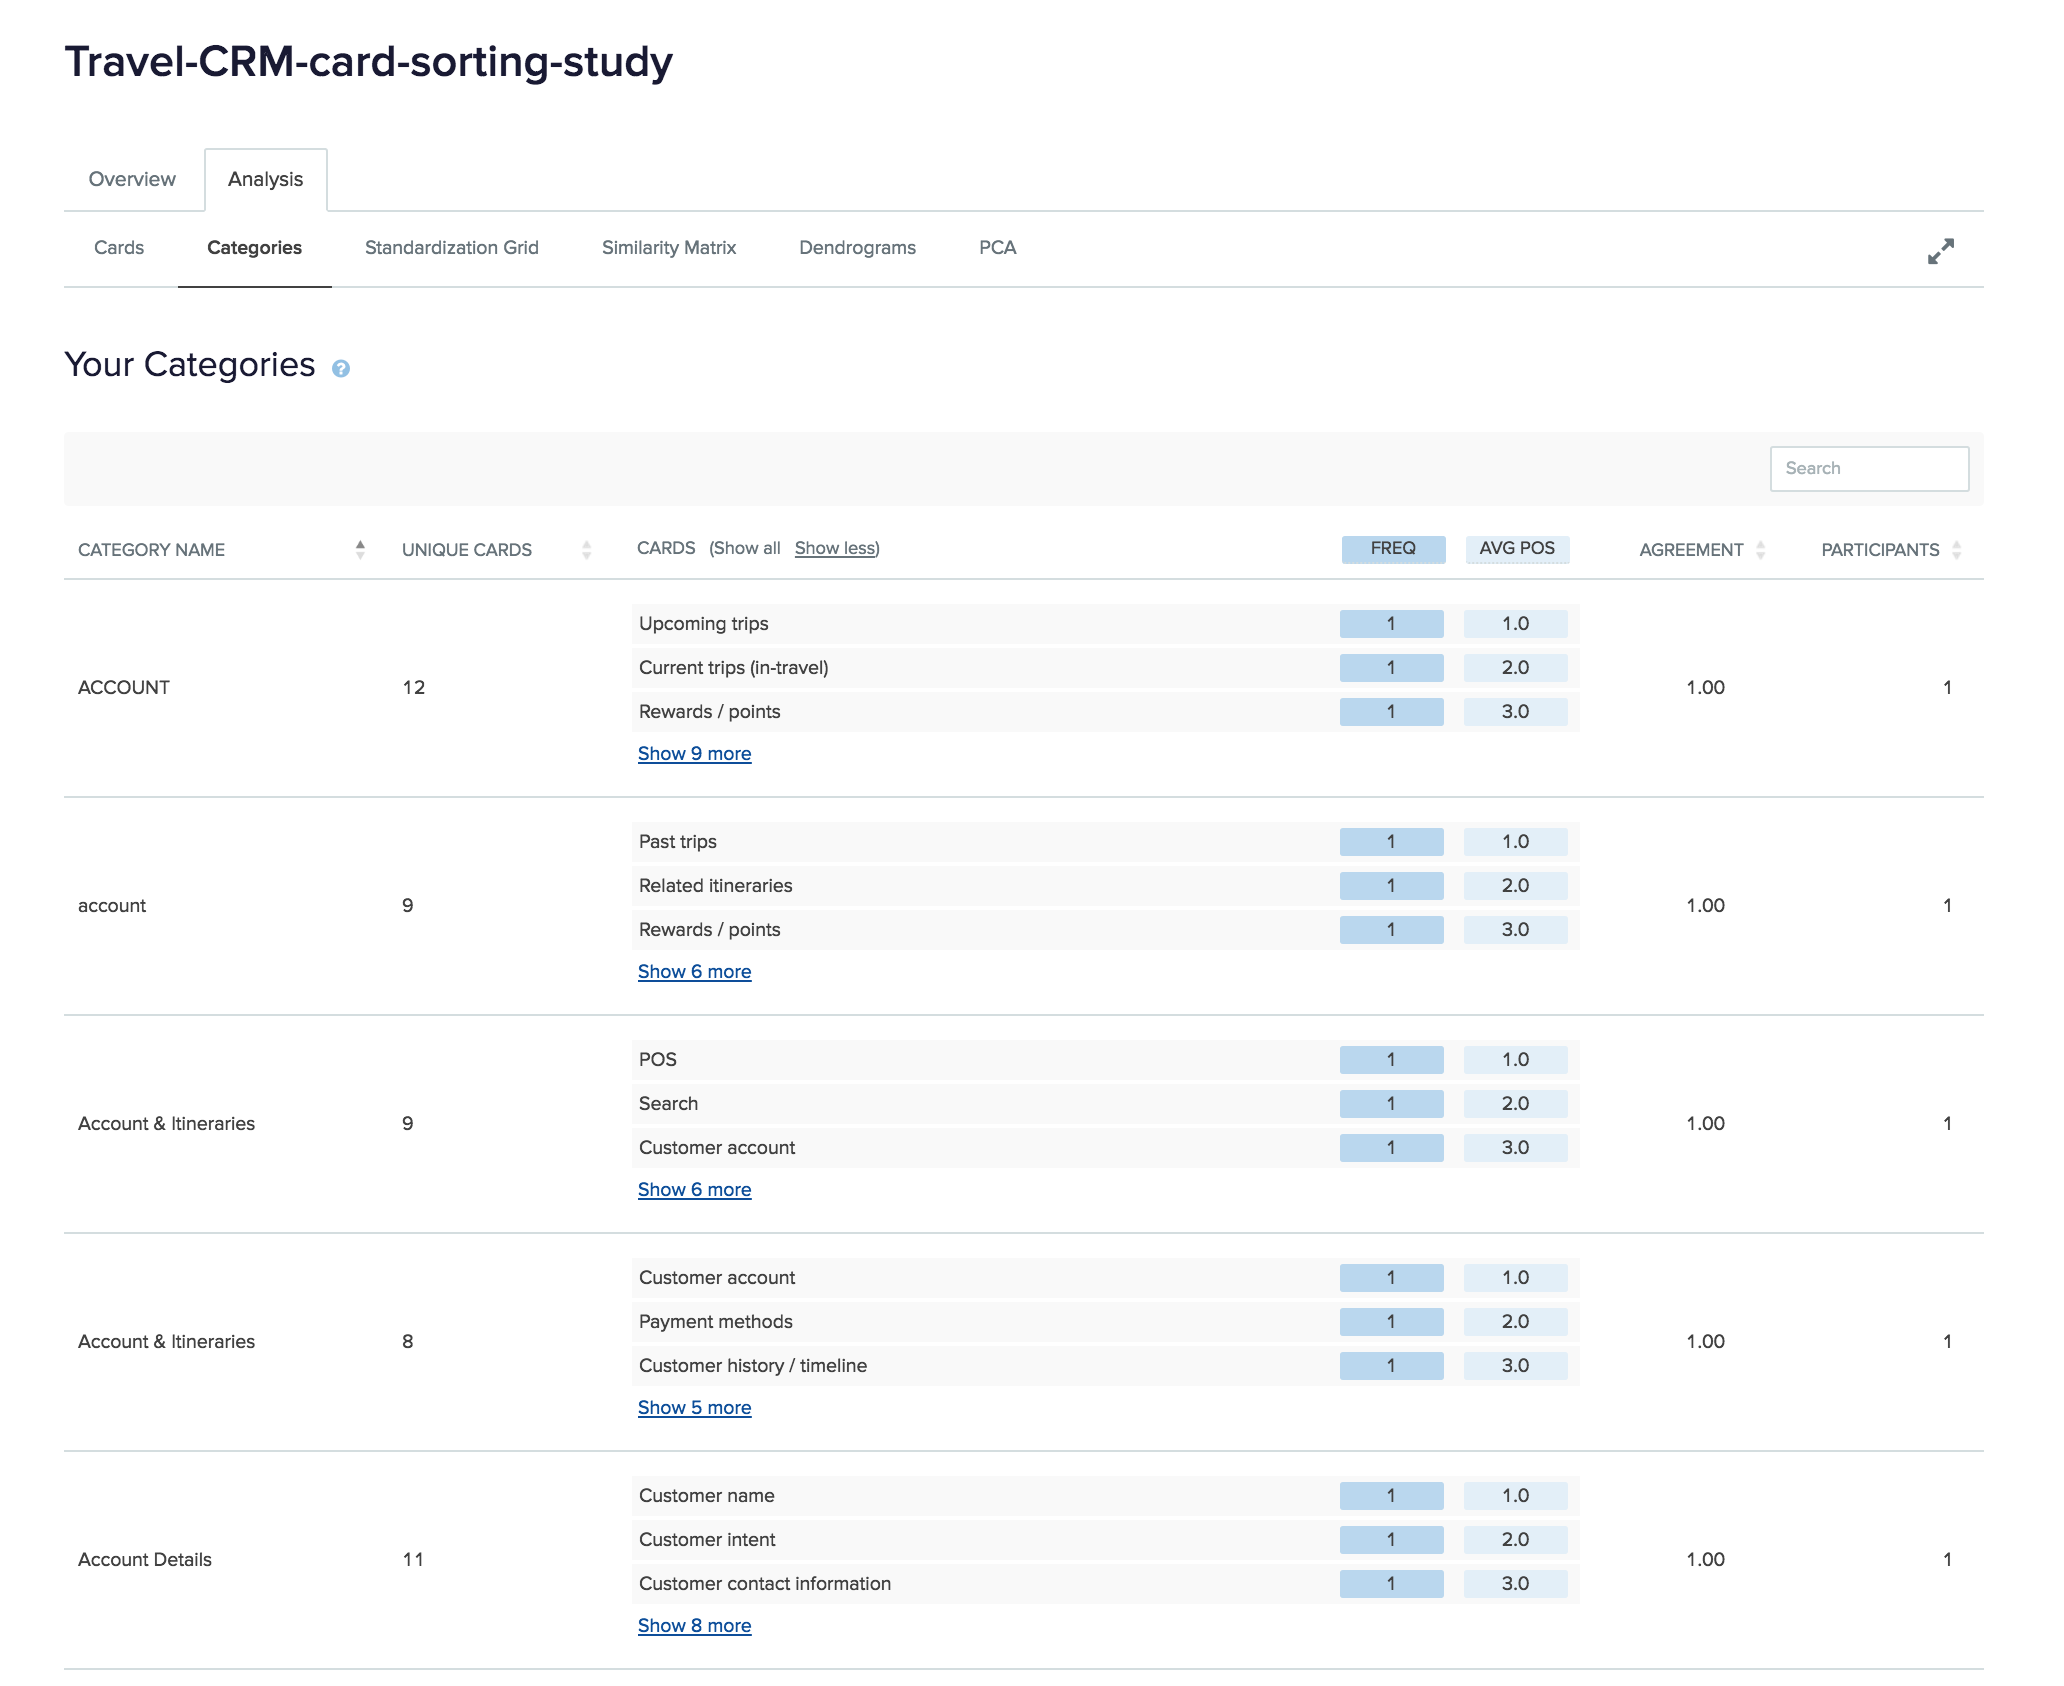Image resolution: width=2064 pixels, height=1686 pixels.
Task: Focus the category Search field
Action: point(1868,469)
